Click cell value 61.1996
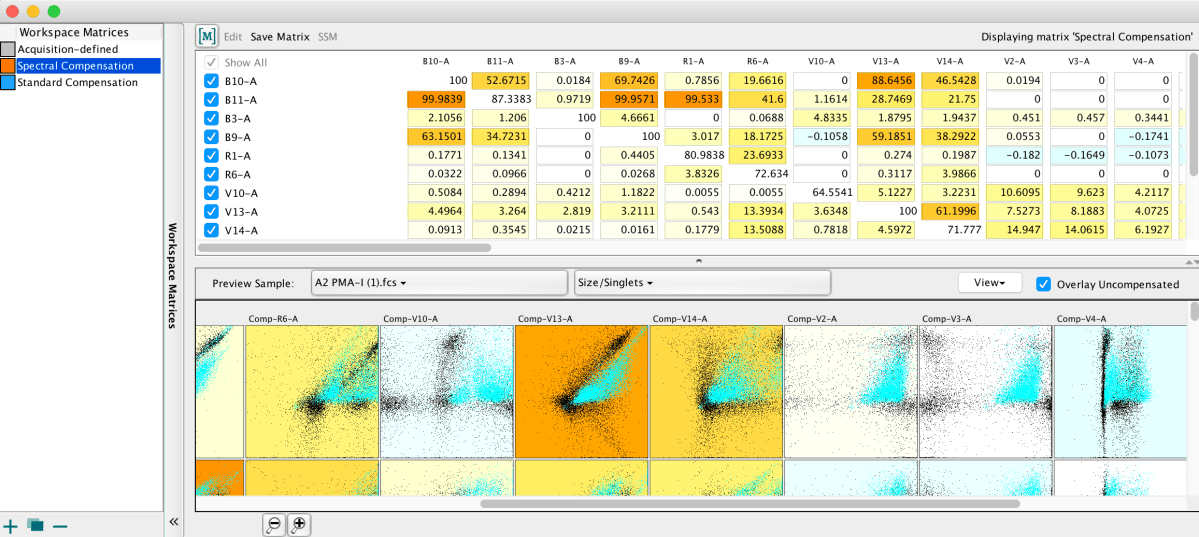Screen dimensions: 1199x537 click(x=950, y=211)
